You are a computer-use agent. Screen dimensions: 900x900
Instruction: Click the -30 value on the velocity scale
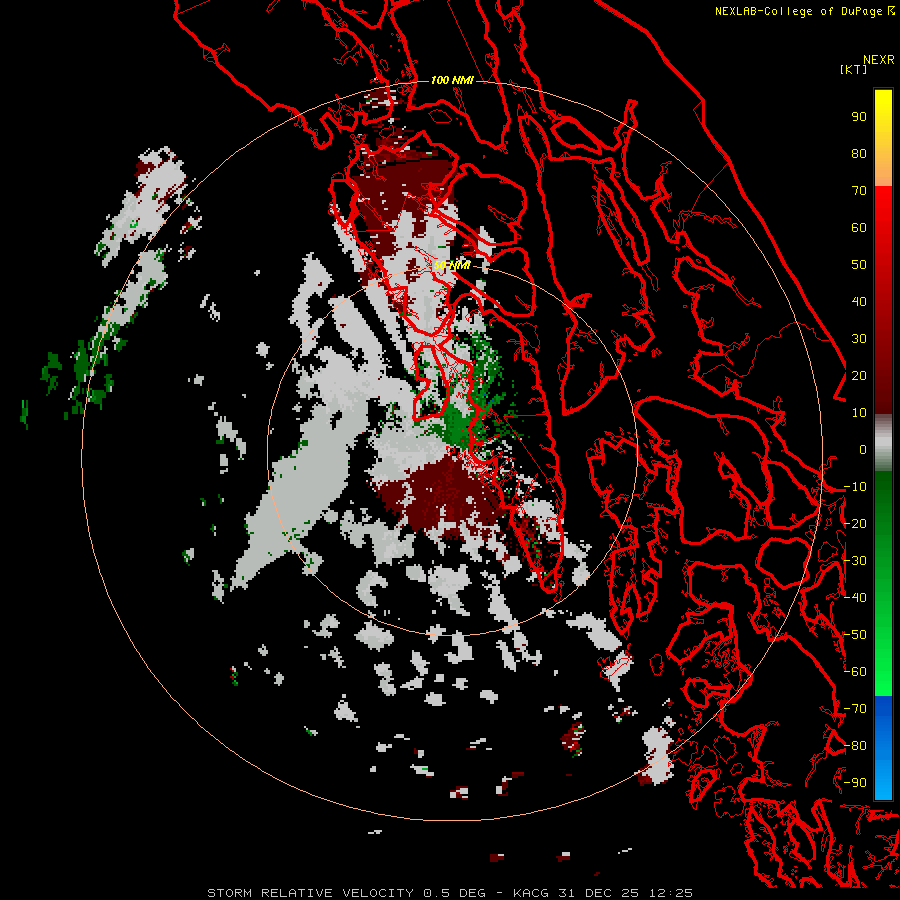pos(855,561)
